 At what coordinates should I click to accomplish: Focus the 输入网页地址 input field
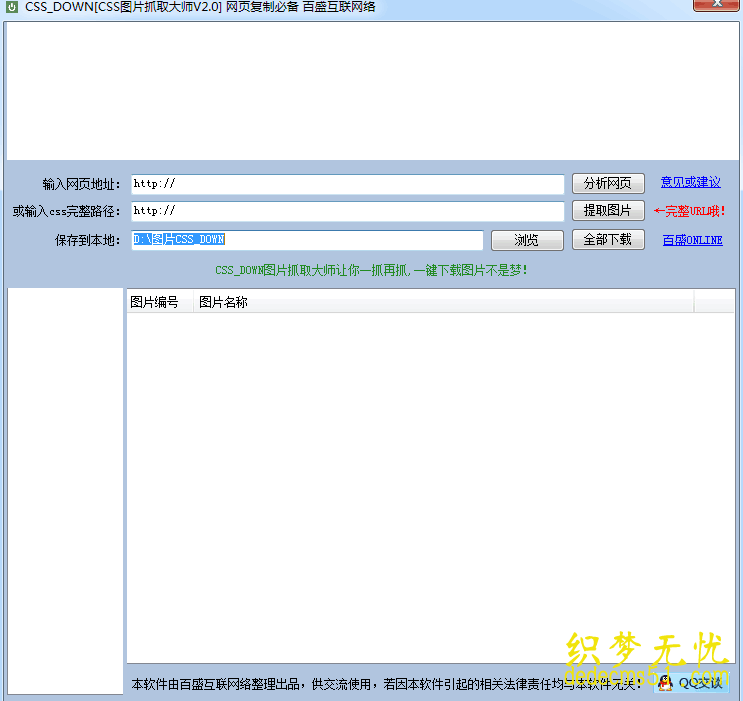pos(348,184)
